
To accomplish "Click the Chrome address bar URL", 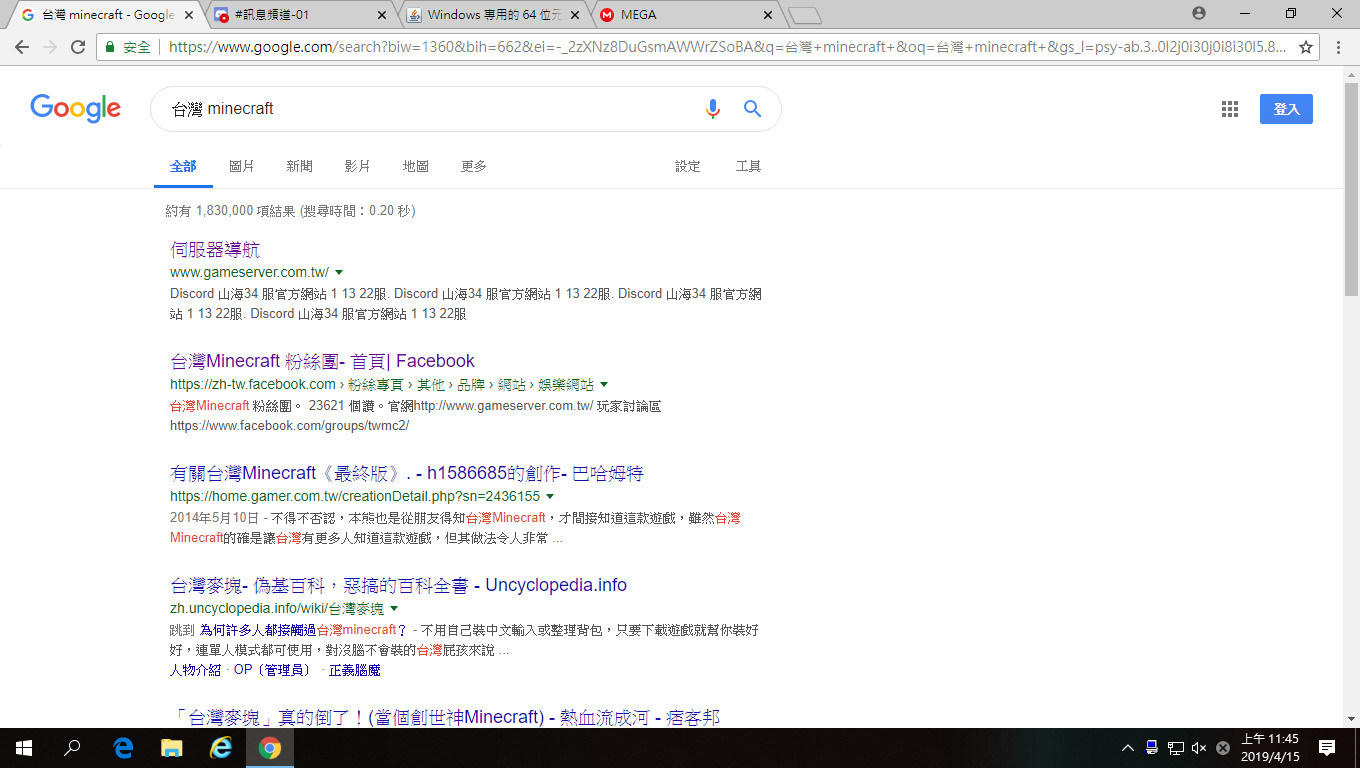I will click(728, 47).
